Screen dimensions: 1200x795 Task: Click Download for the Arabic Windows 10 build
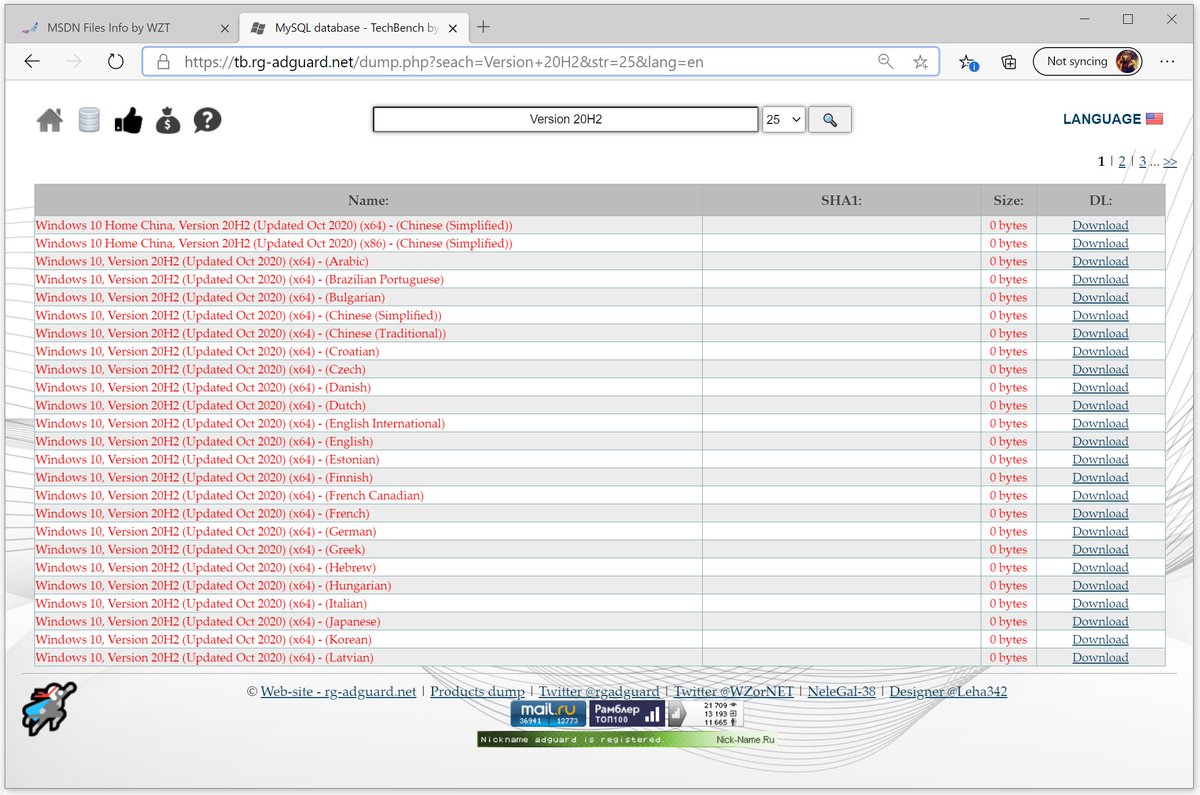point(1100,261)
